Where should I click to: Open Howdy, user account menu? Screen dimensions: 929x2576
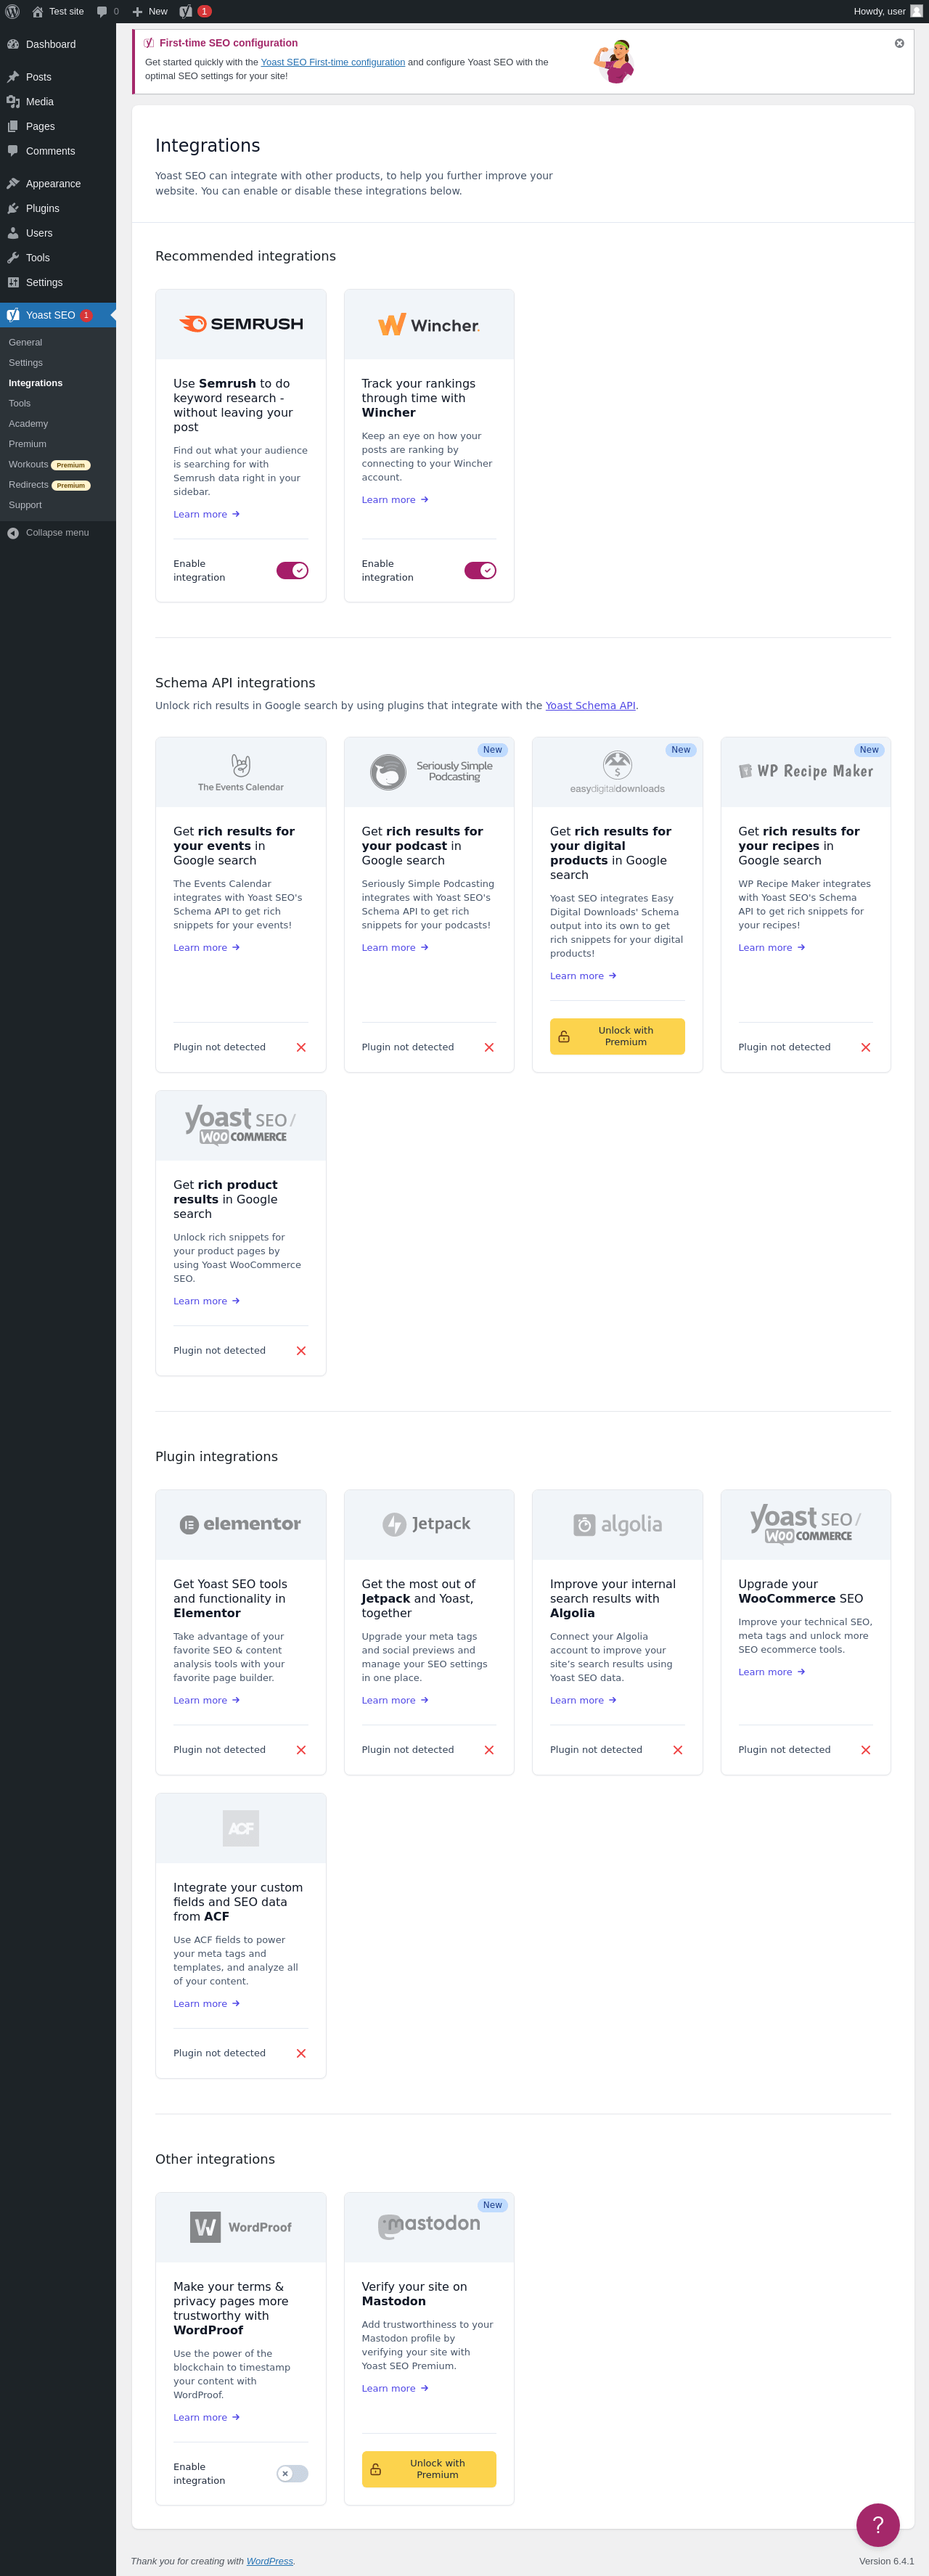tap(888, 11)
